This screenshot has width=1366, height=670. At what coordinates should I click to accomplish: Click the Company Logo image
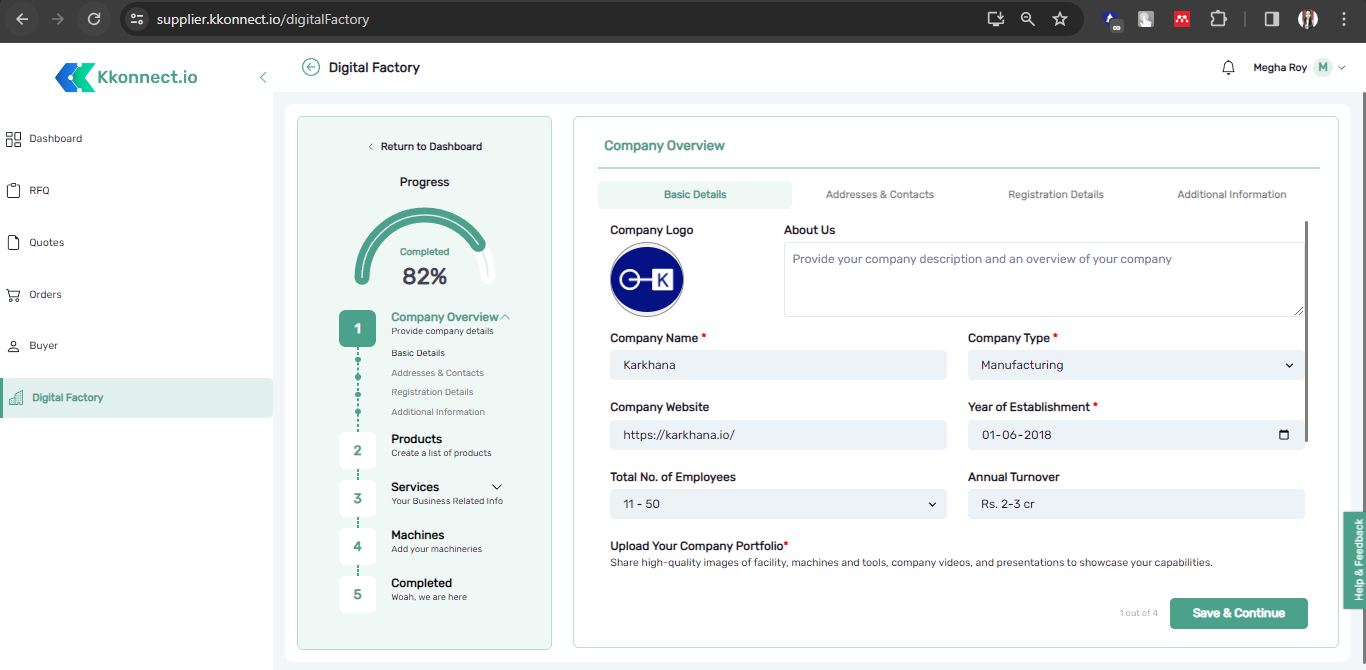click(646, 280)
